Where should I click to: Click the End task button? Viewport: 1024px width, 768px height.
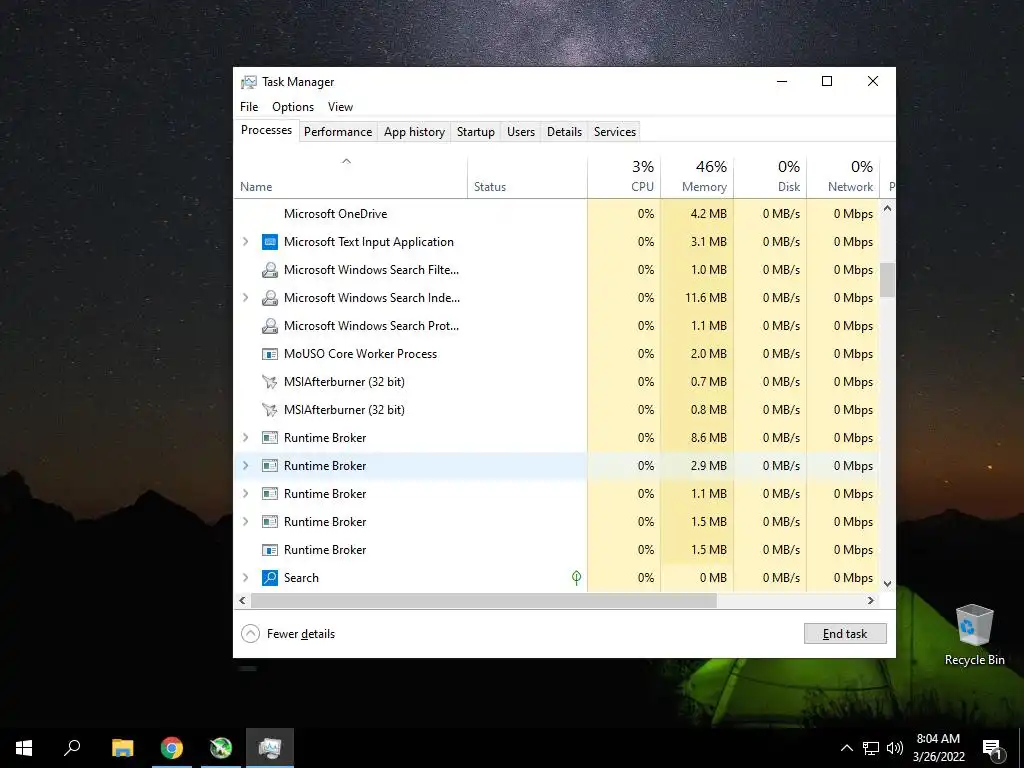pos(845,633)
